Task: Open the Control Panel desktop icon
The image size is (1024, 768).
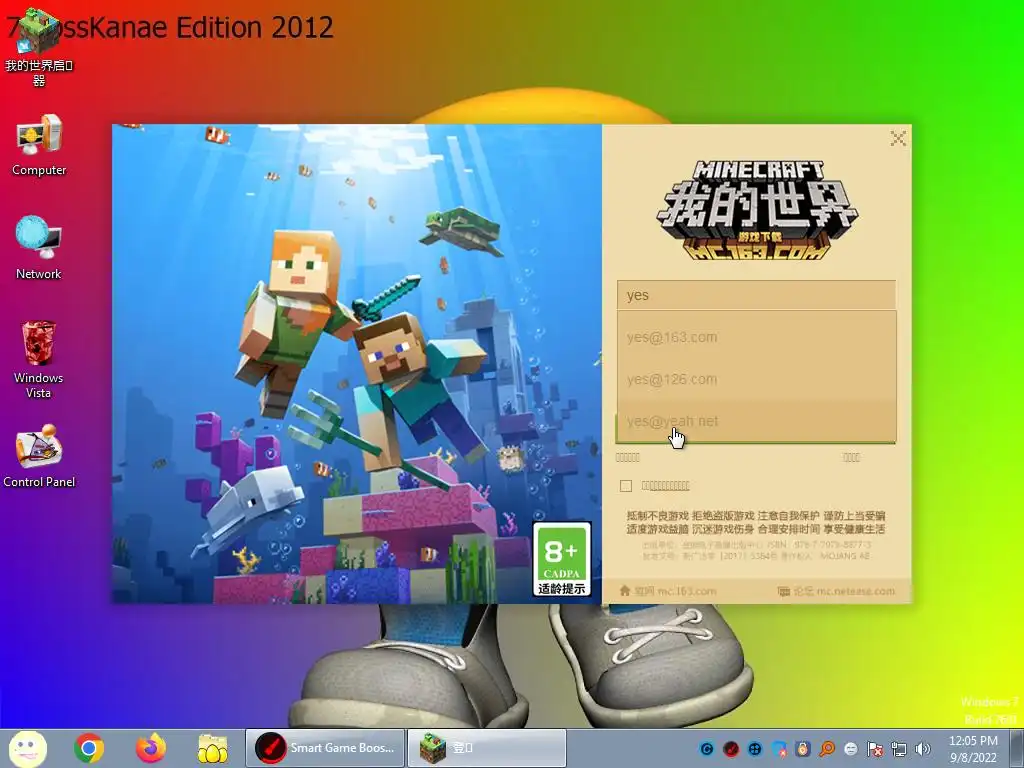Action: pos(39,456)
